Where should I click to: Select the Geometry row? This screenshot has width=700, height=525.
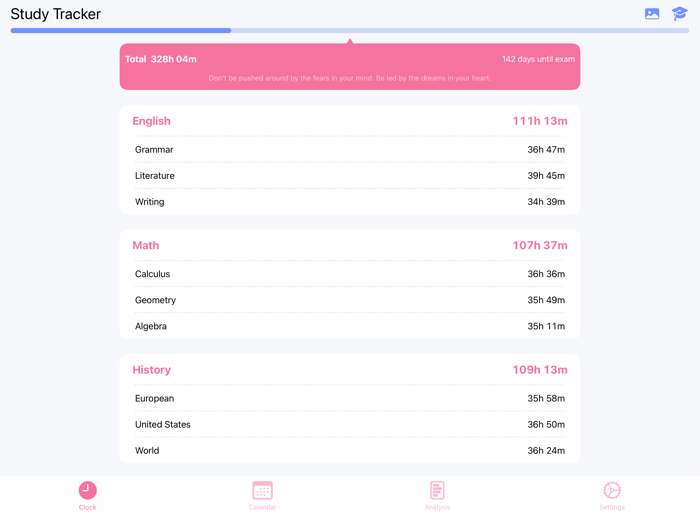pyautogui.click(x=350, y=300)
